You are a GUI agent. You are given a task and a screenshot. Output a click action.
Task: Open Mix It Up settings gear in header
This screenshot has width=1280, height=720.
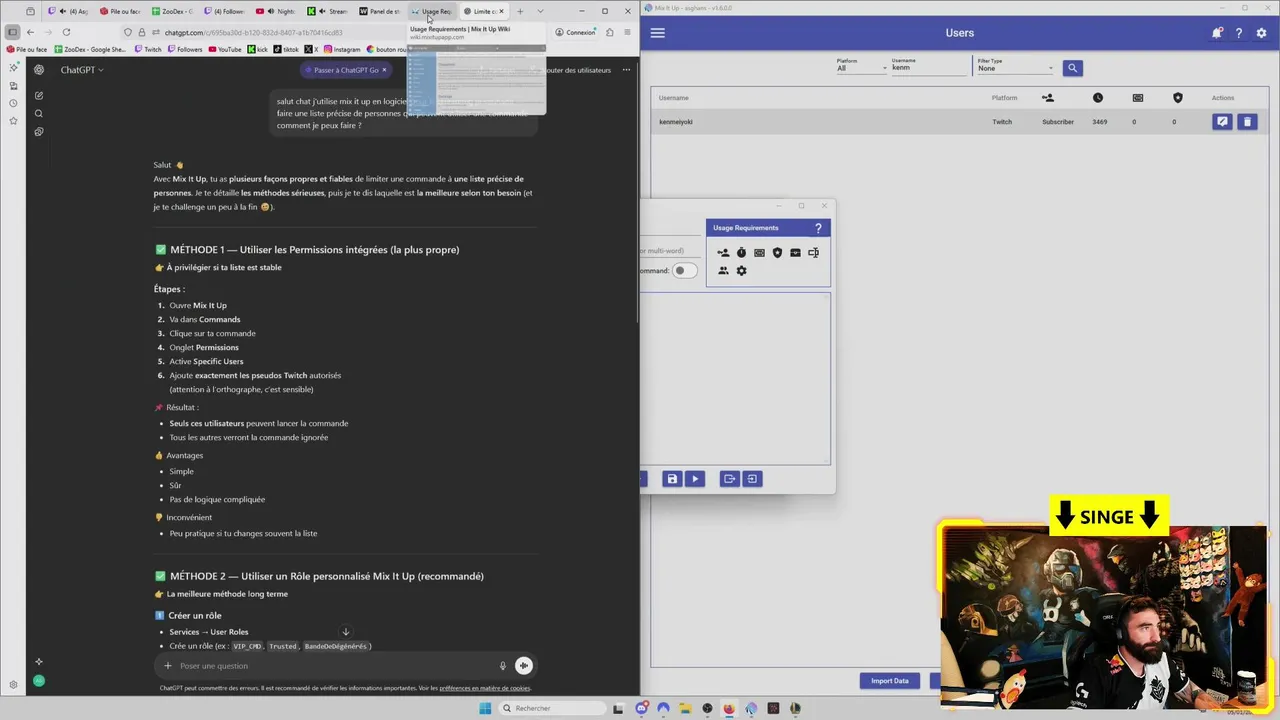coord(1261,33)
